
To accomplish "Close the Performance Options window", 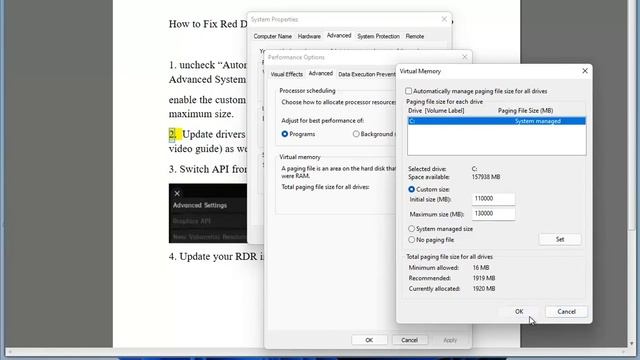I will (x=464, y=57).
